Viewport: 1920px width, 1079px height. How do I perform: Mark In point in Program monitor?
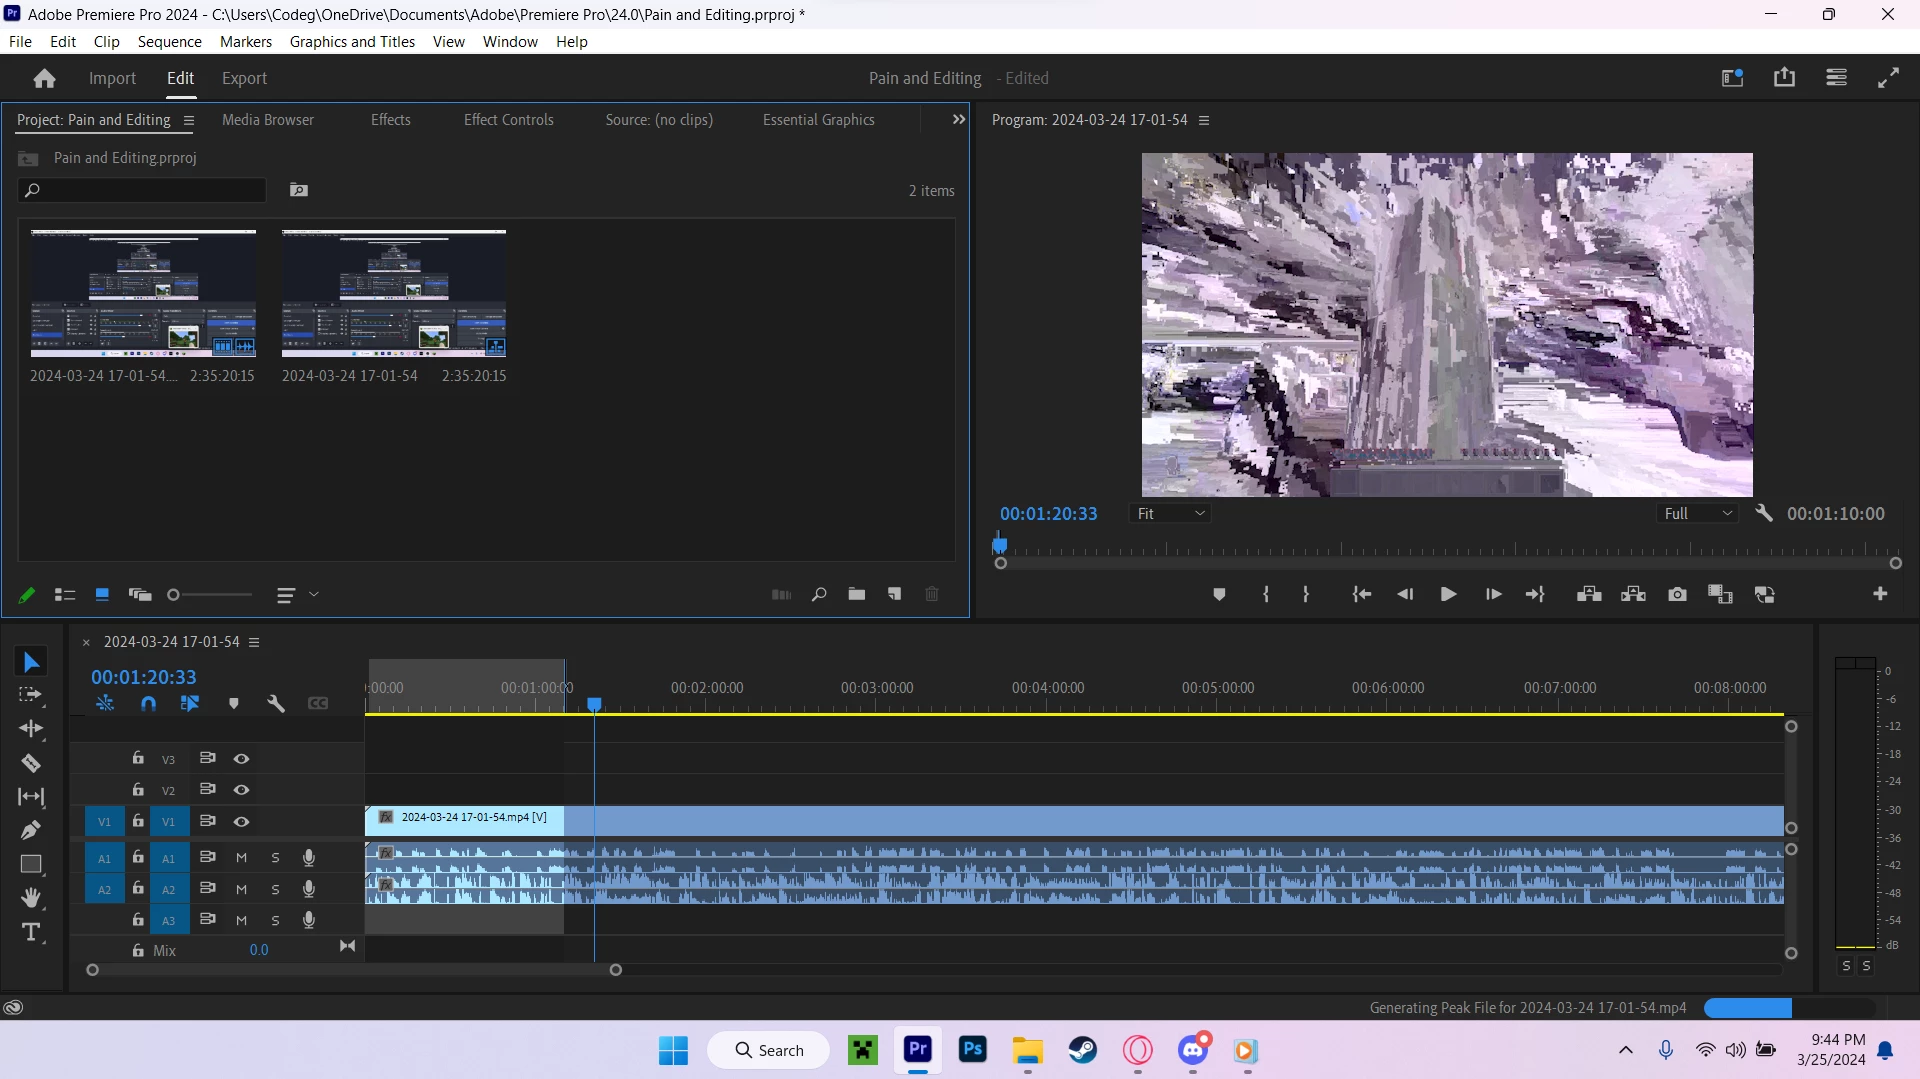tap(1266, 595)
